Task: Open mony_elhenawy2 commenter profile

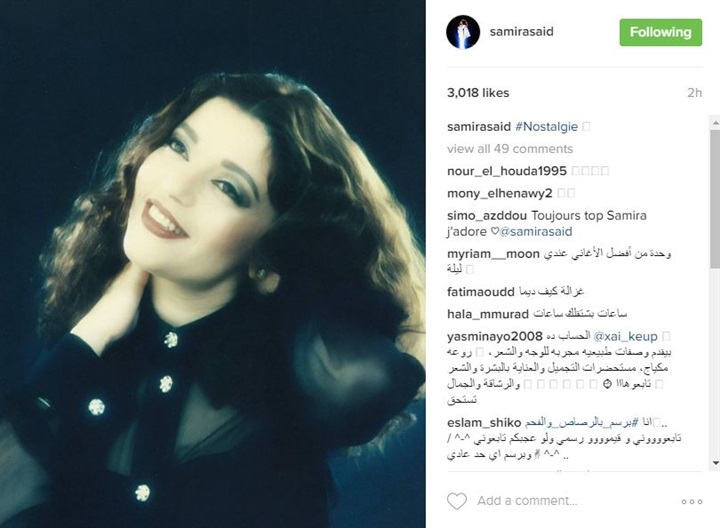Action: click(499, 193)
